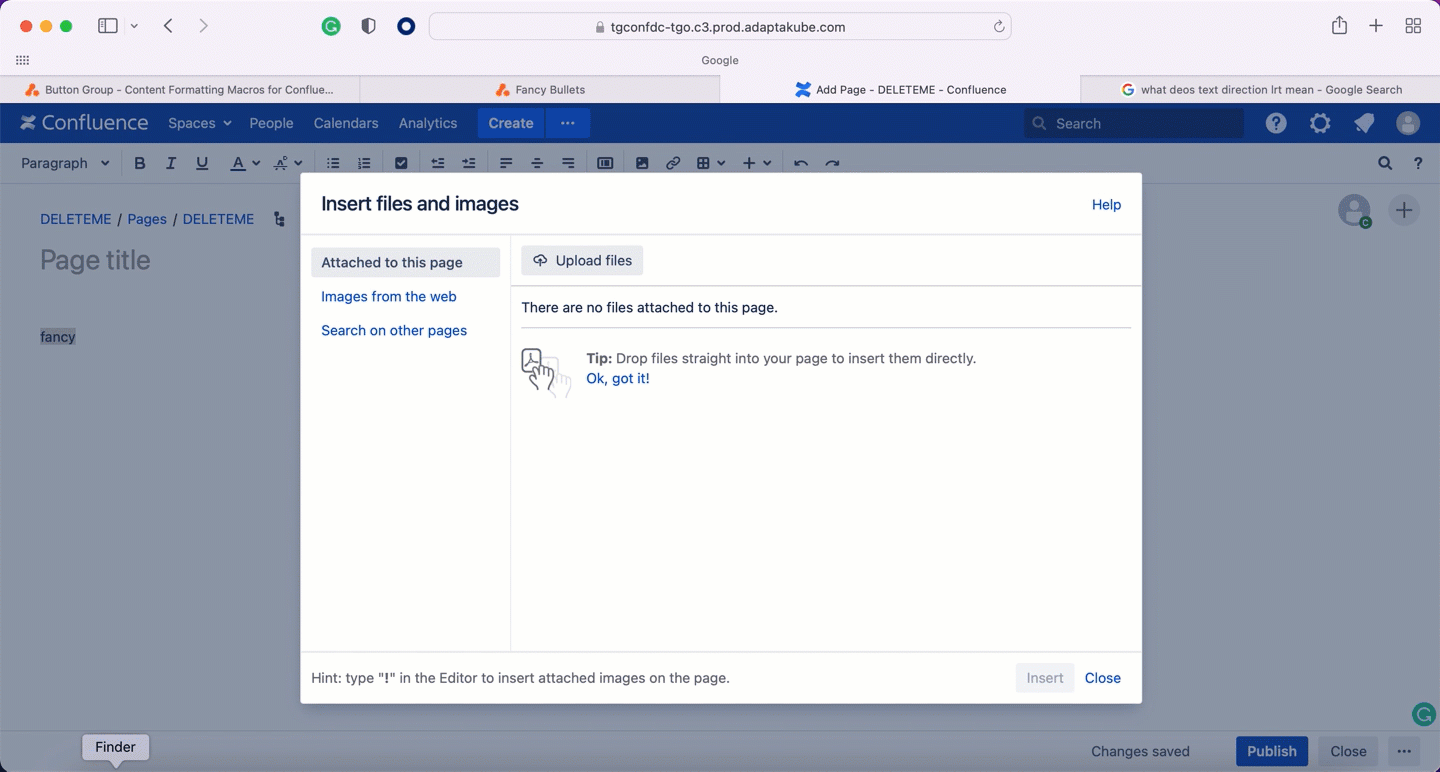Select Attached to this page tab
The height and width of the screenshot is (772, 1440).
pos(406,262)
